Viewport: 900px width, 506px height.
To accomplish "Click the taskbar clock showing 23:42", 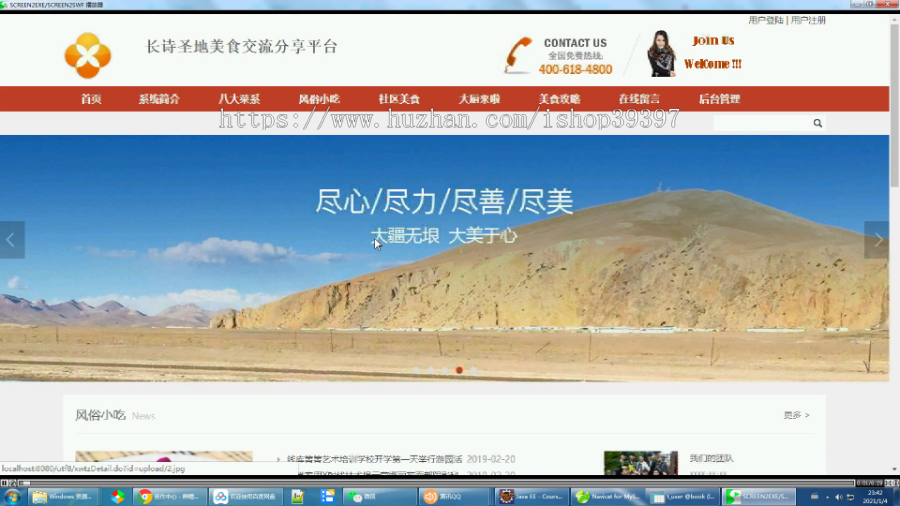I will click(x=875, y=497).
